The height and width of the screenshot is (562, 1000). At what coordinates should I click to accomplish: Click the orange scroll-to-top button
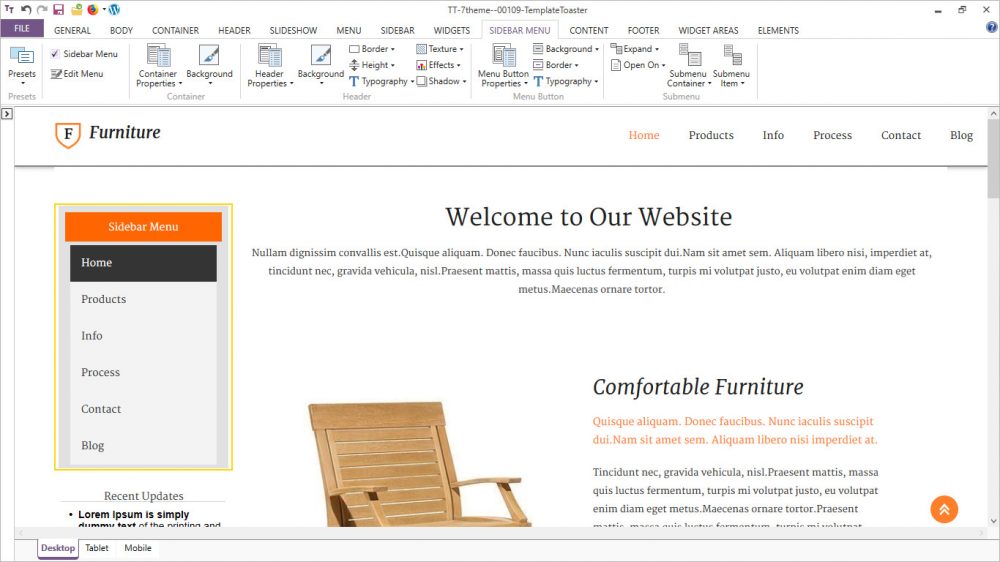click(944, 509)
